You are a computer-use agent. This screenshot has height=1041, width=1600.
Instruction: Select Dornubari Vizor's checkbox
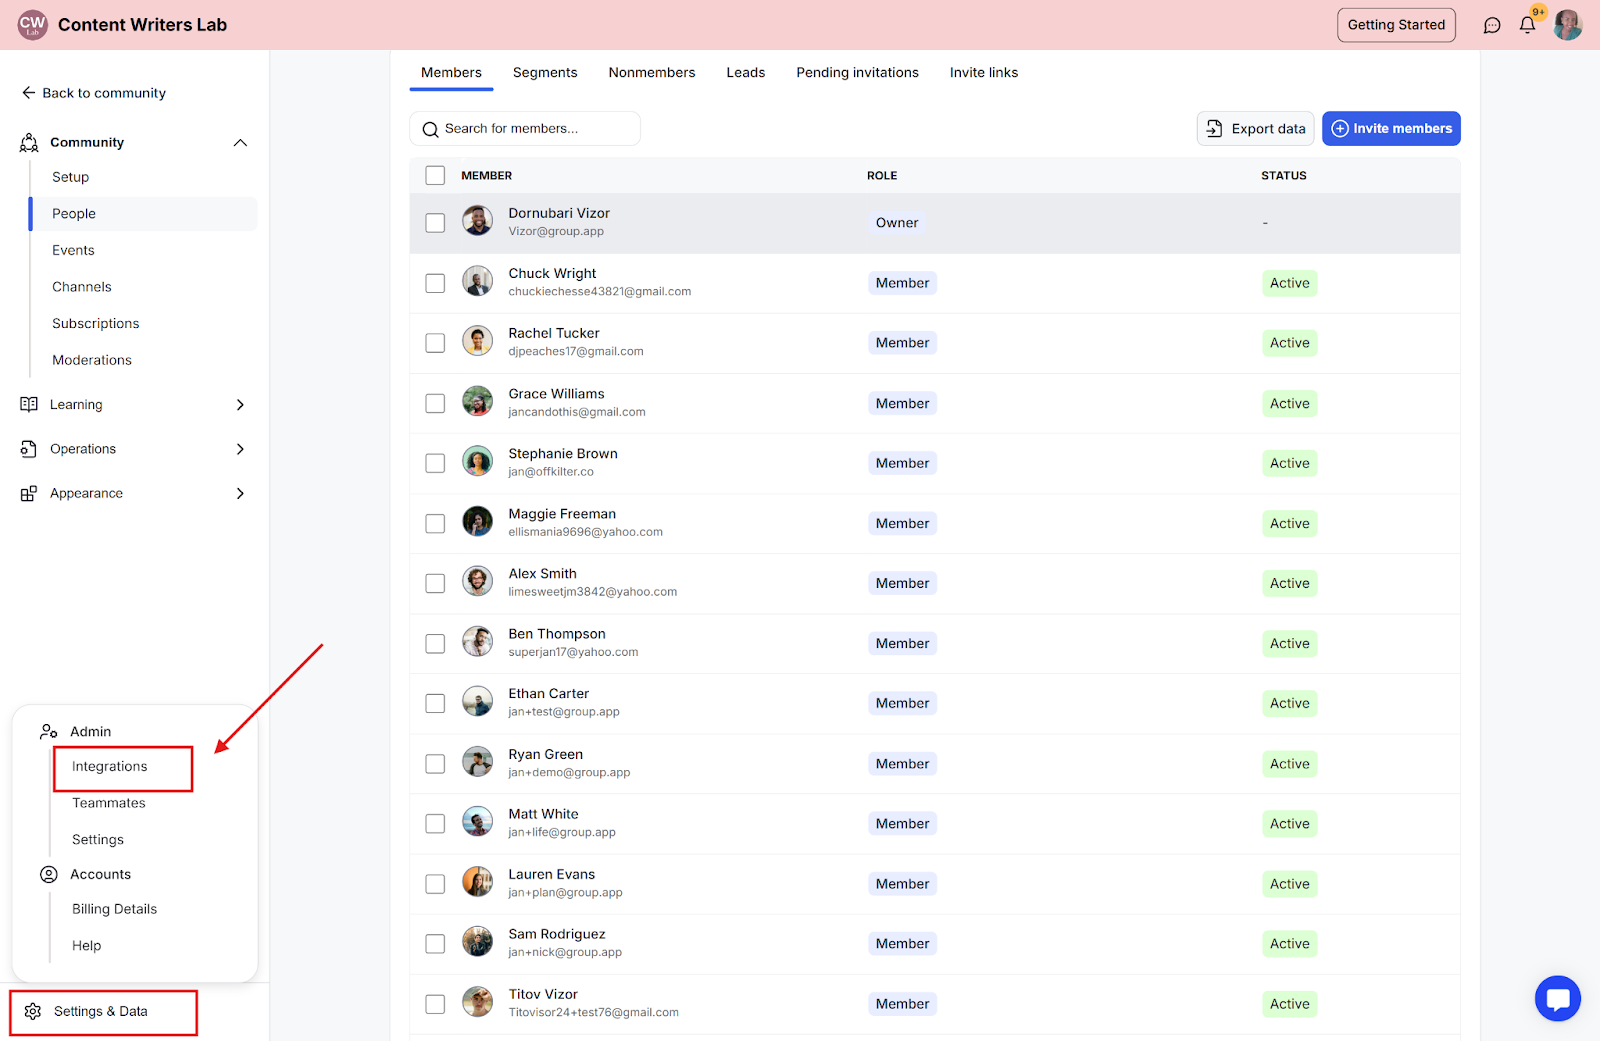(x=435, y=223)
